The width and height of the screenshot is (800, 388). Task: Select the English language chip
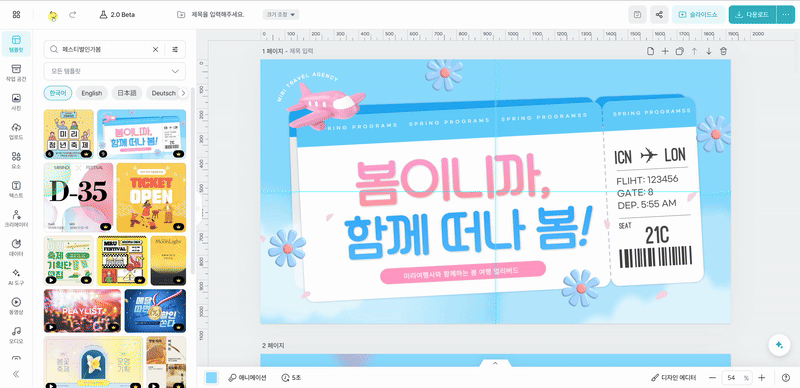92,93
